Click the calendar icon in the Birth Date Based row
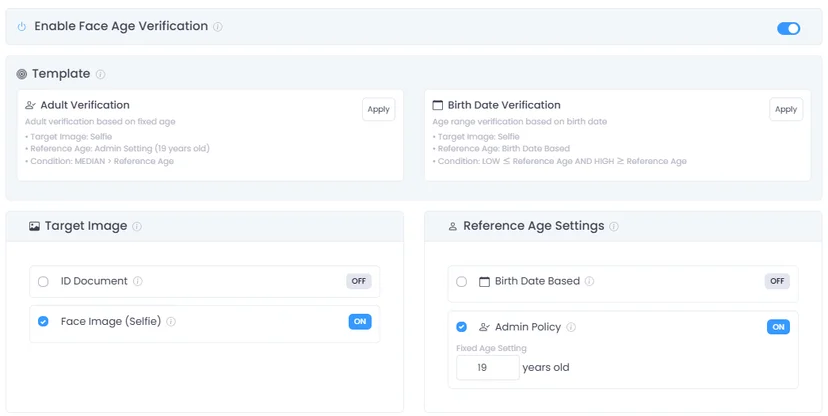Viewport: 828px width, 416px height. (x=484, y=281)
